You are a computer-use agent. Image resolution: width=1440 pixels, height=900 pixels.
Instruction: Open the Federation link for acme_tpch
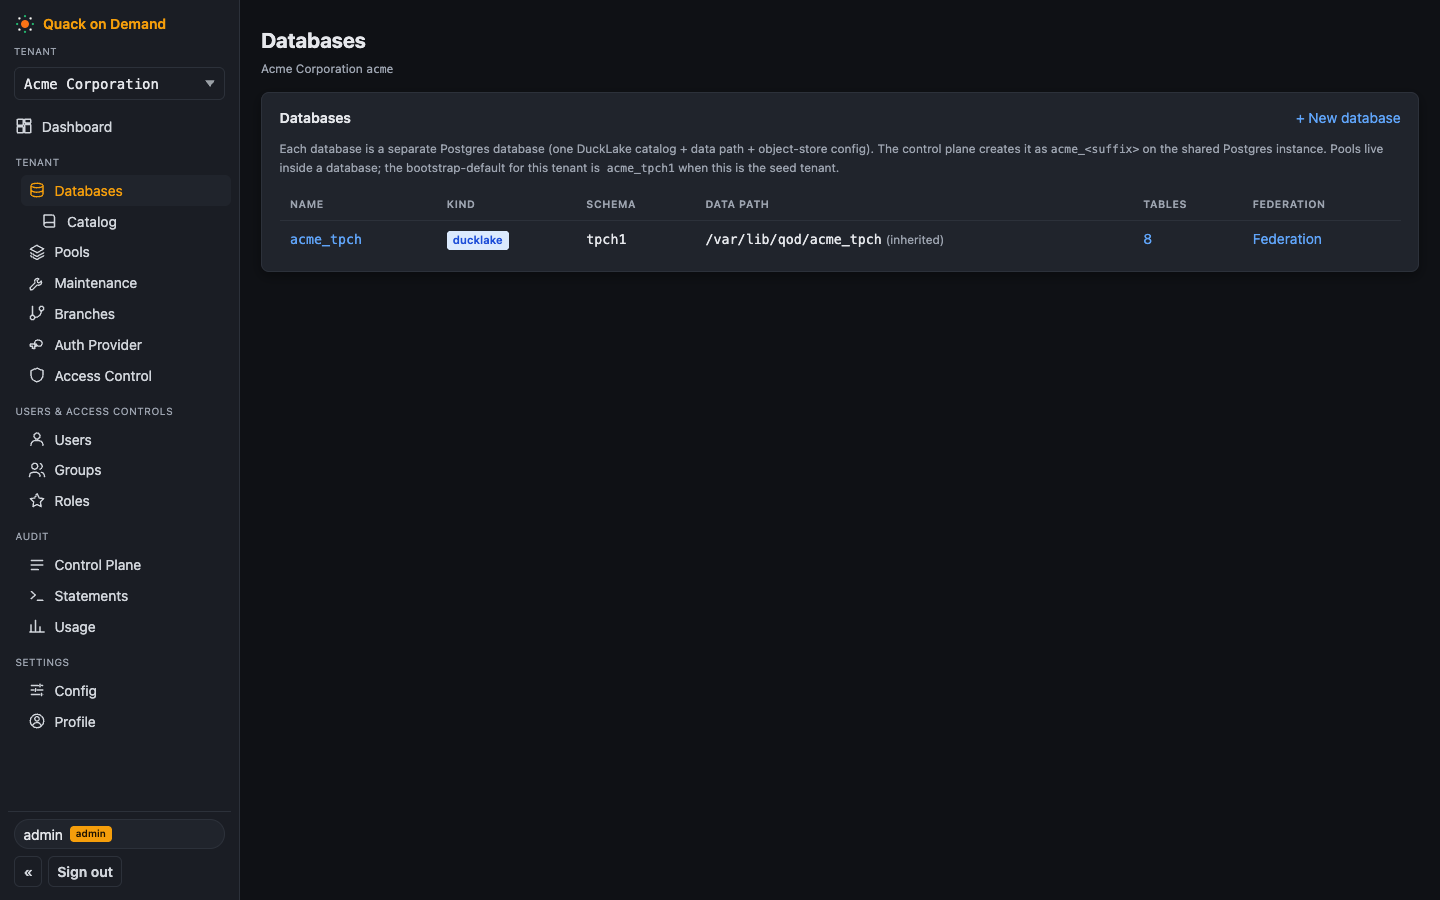point(1287,239)
